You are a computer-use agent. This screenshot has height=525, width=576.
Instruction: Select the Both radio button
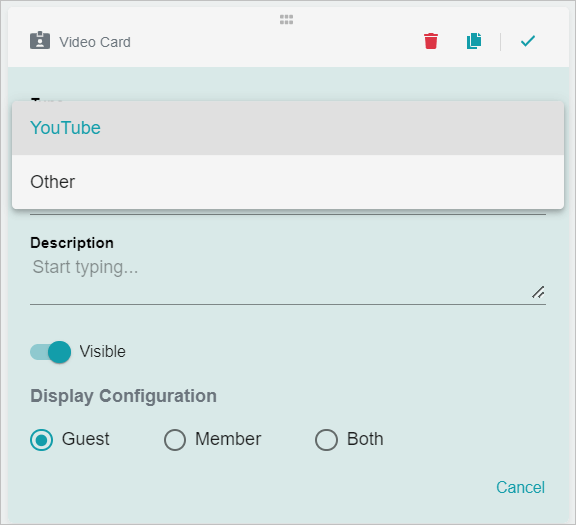(326, 440)
